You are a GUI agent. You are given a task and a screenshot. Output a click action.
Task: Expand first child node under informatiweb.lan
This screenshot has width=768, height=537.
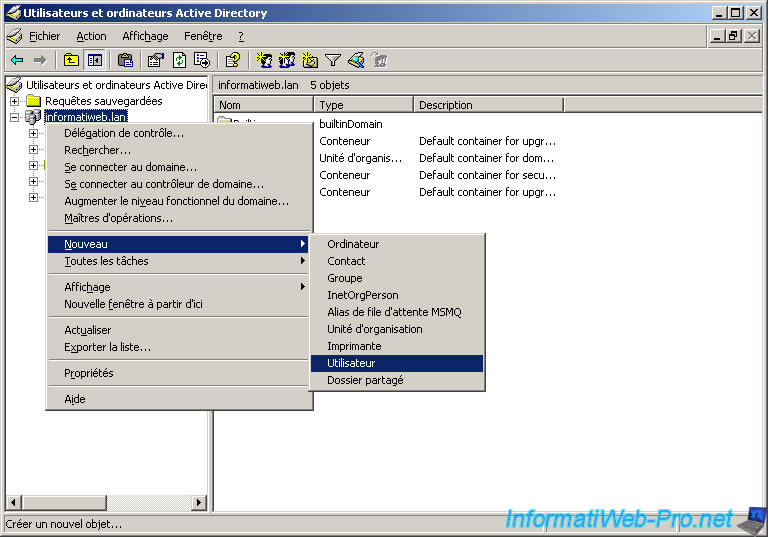pos(33,133)
